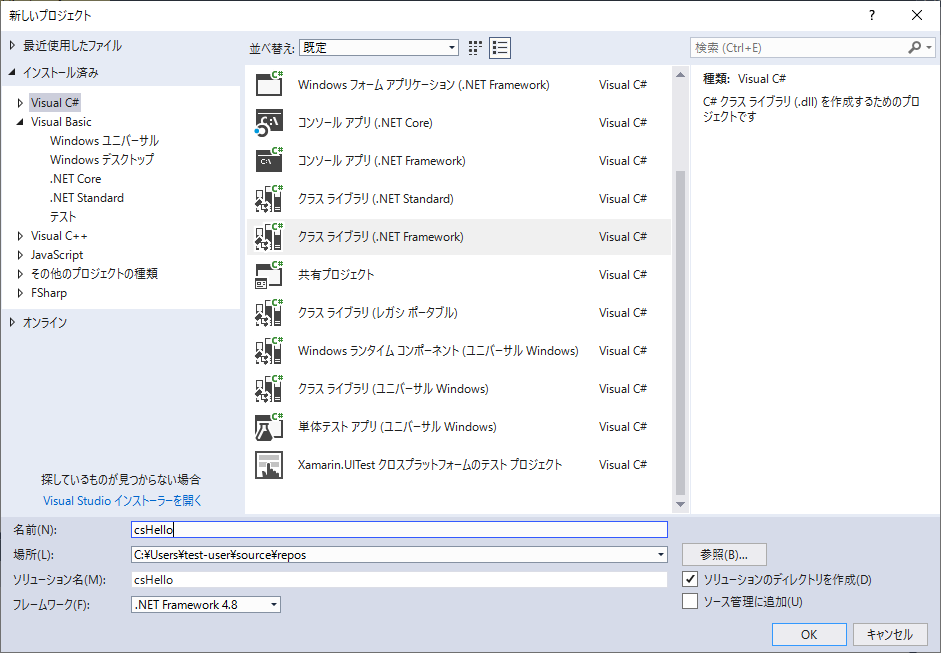Select Xamarin.UITest クロスプラットフォーム template name
The width and height of the screenshot is (941, 653).
[x=430, y=465]
